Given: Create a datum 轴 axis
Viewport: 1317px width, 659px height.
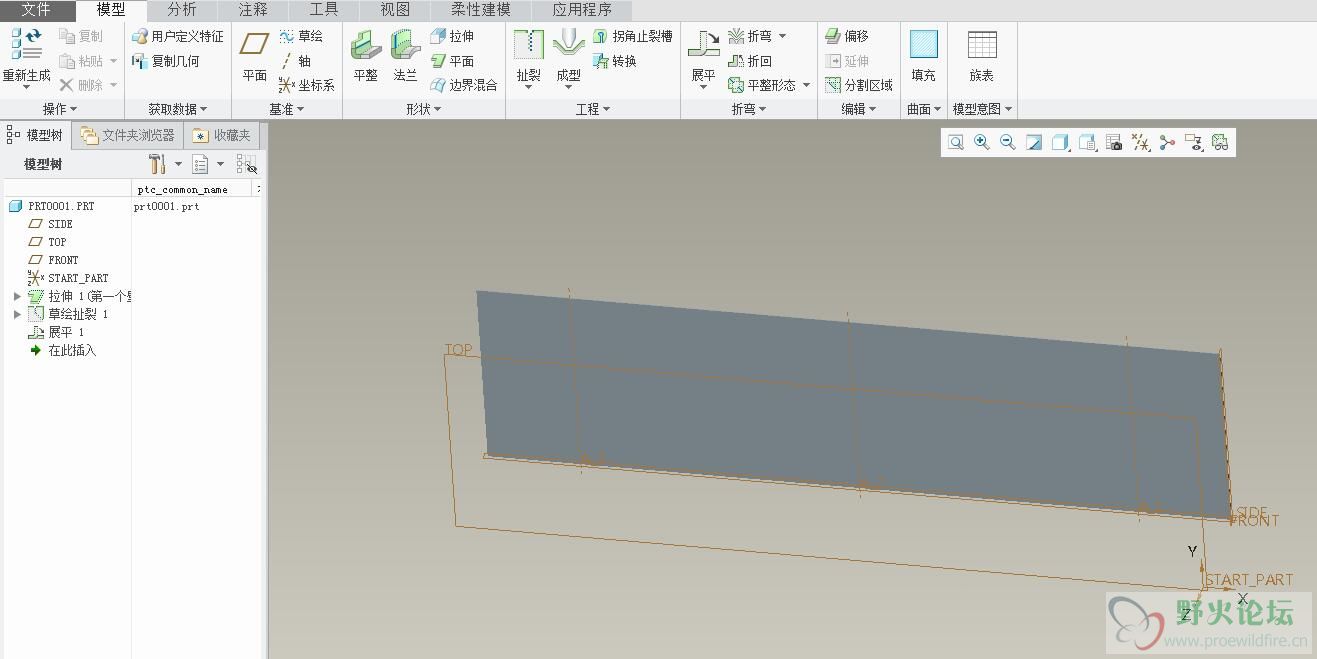Looking at the screenshot, I should 295,61.
